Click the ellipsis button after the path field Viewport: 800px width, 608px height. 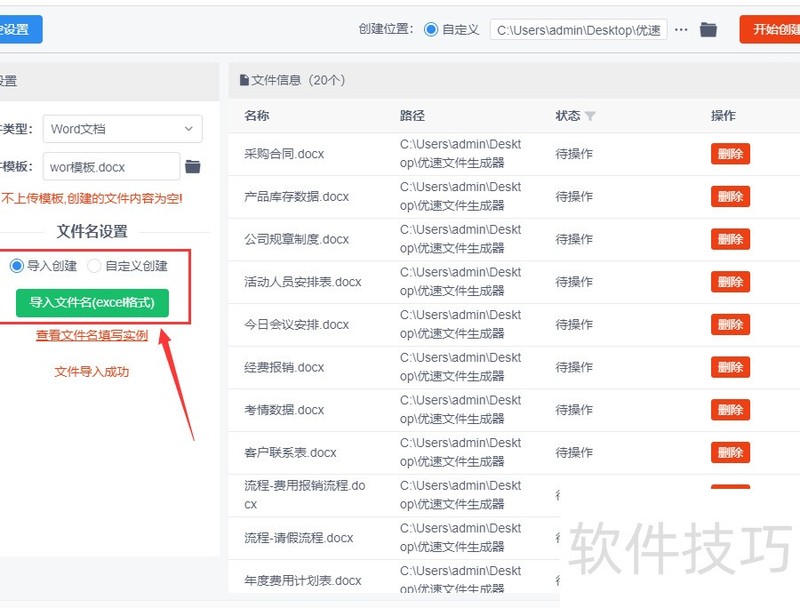681,30
